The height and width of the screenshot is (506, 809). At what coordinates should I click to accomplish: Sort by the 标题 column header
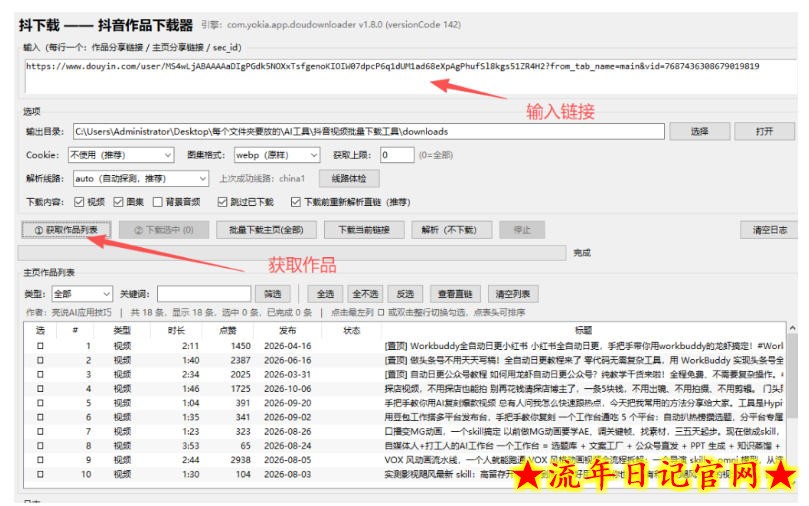tap(584, 330)
